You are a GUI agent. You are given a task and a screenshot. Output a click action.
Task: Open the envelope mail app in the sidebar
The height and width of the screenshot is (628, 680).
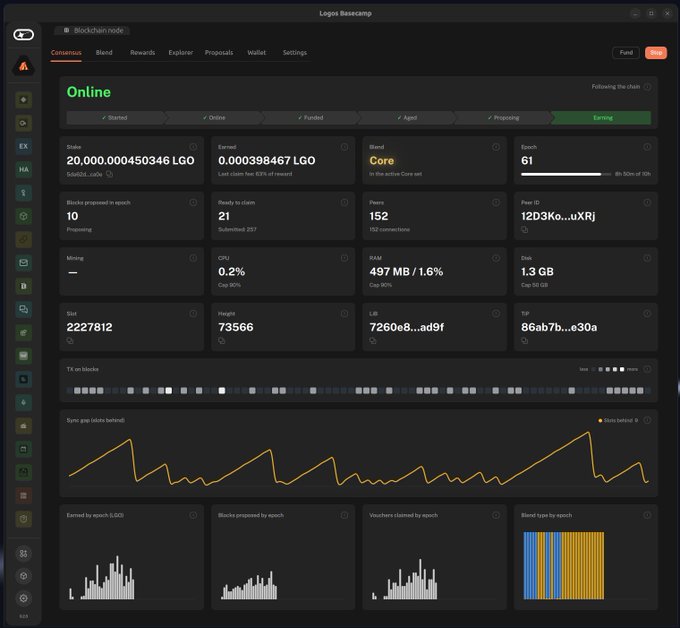pyautogui.click(x=23, y=262)
